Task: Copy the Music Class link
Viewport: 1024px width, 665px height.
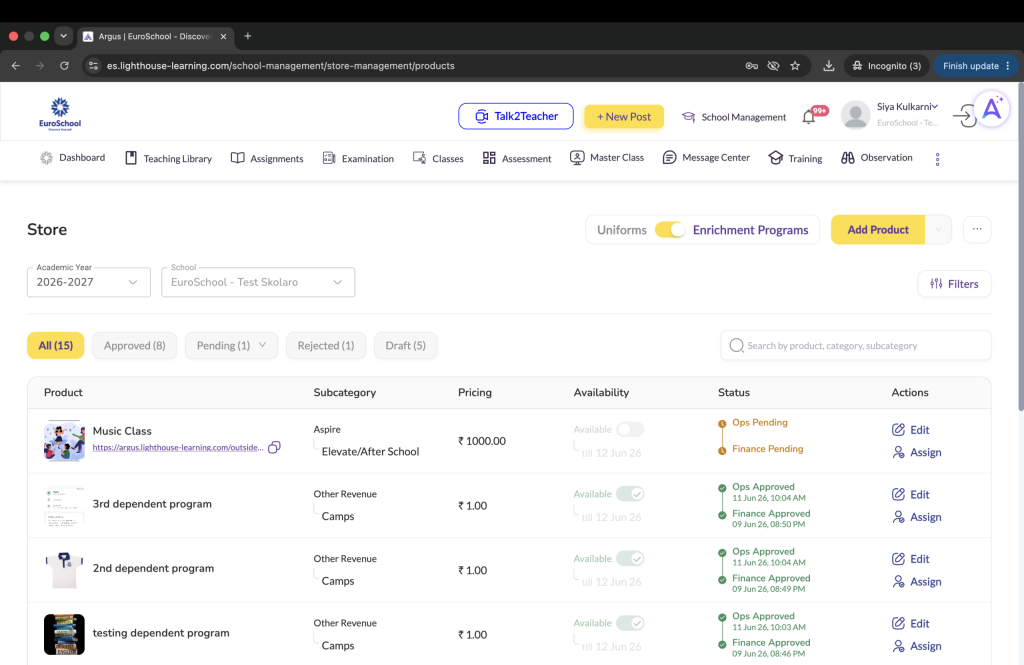Action: pos(274,447)
